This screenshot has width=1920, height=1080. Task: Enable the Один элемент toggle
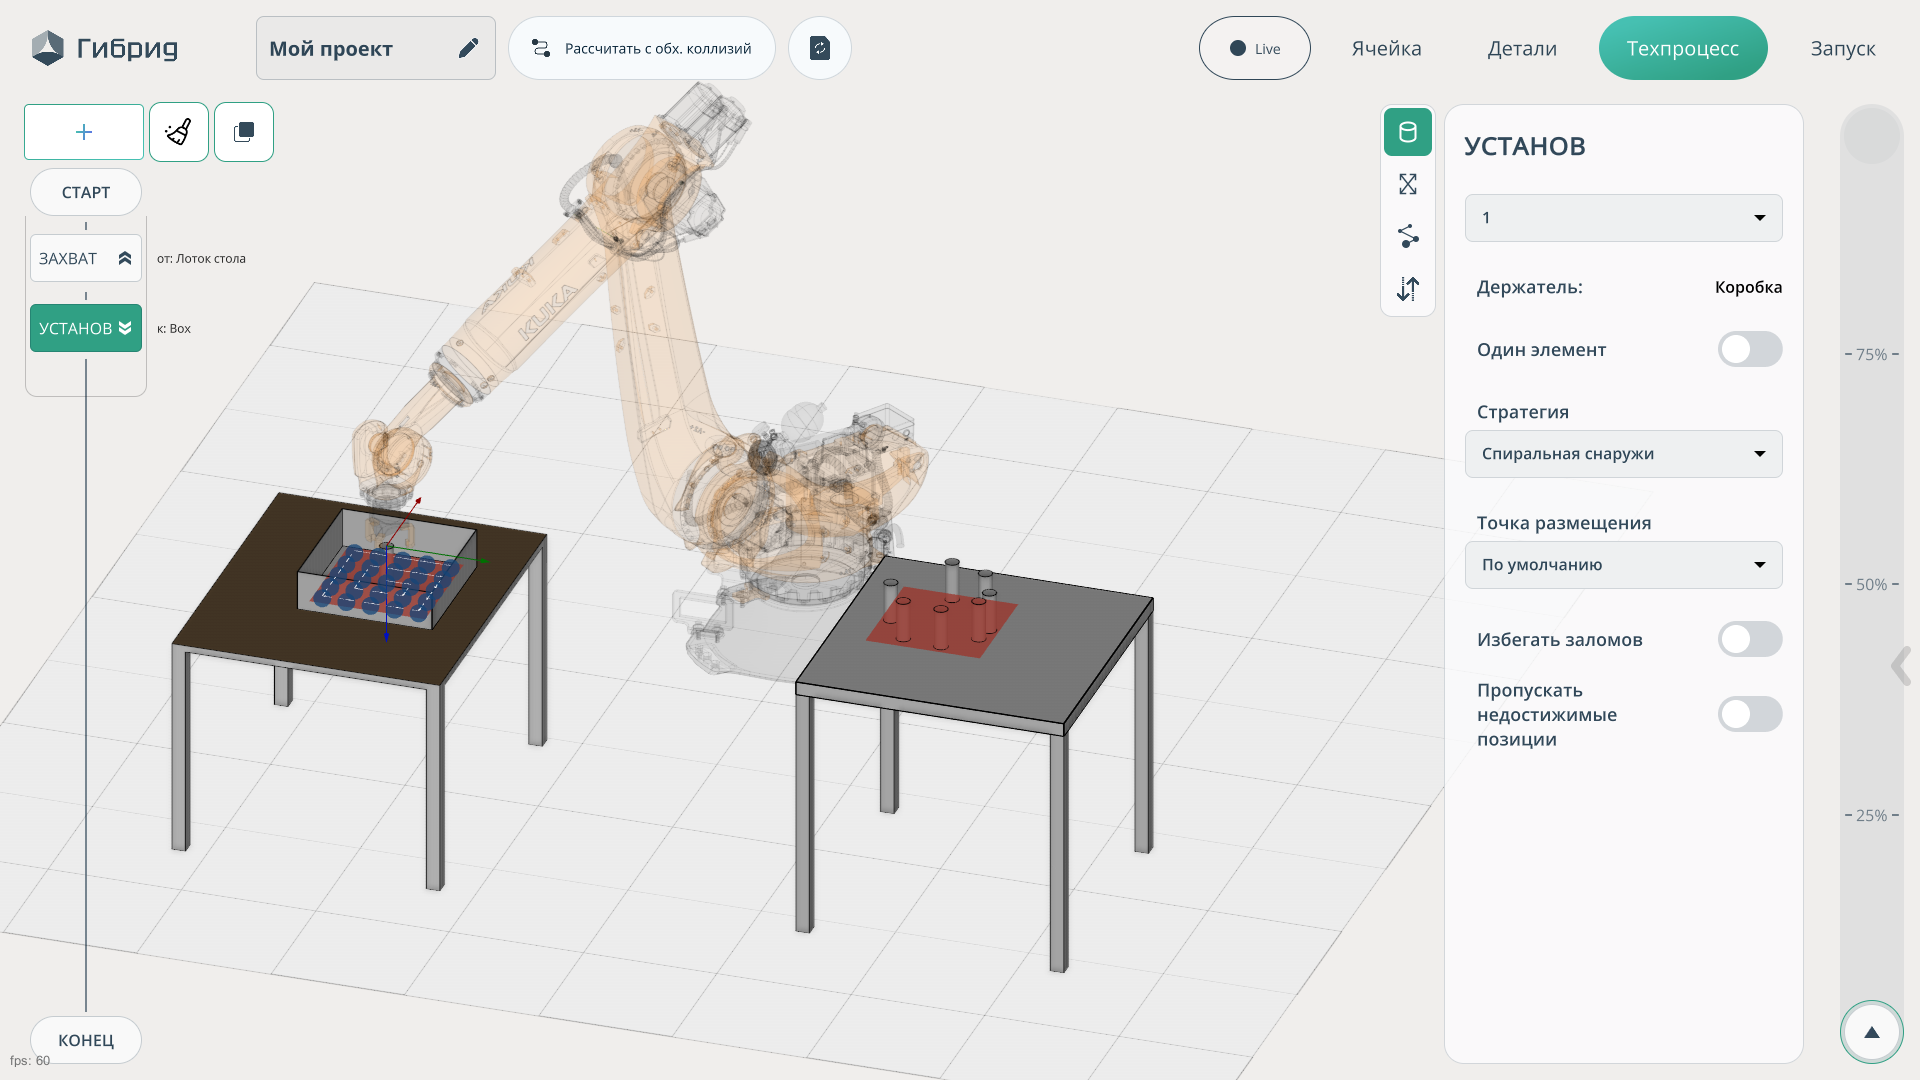(x=1749, y=350)
